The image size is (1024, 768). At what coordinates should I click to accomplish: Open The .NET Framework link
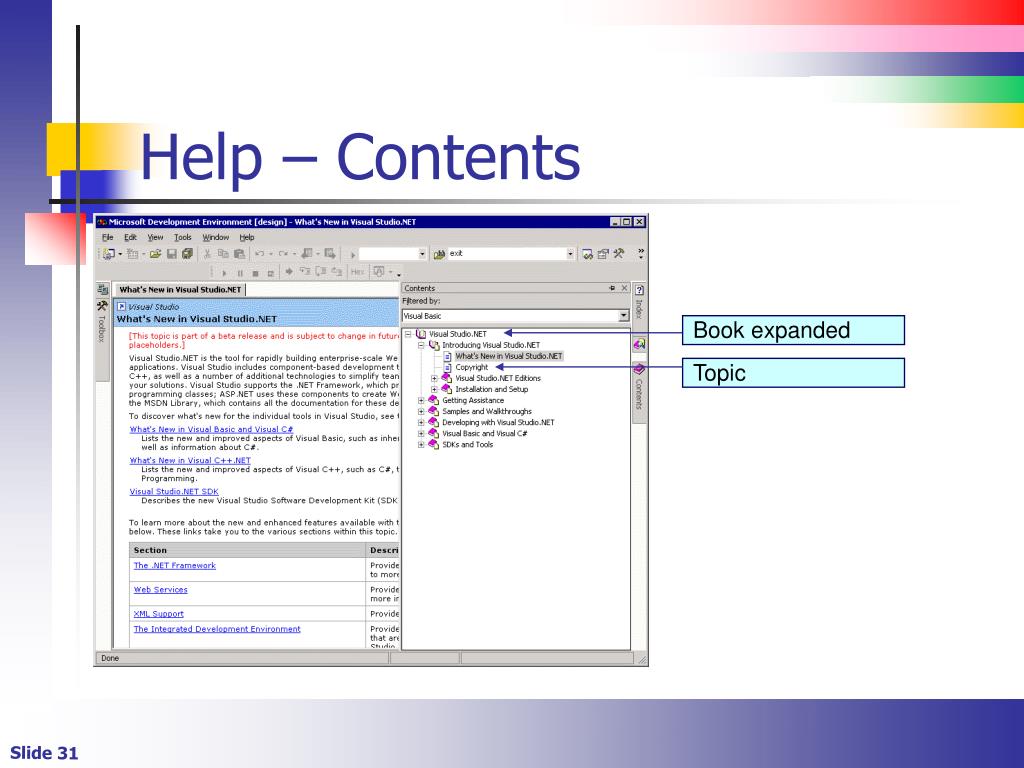coord(174,566)
